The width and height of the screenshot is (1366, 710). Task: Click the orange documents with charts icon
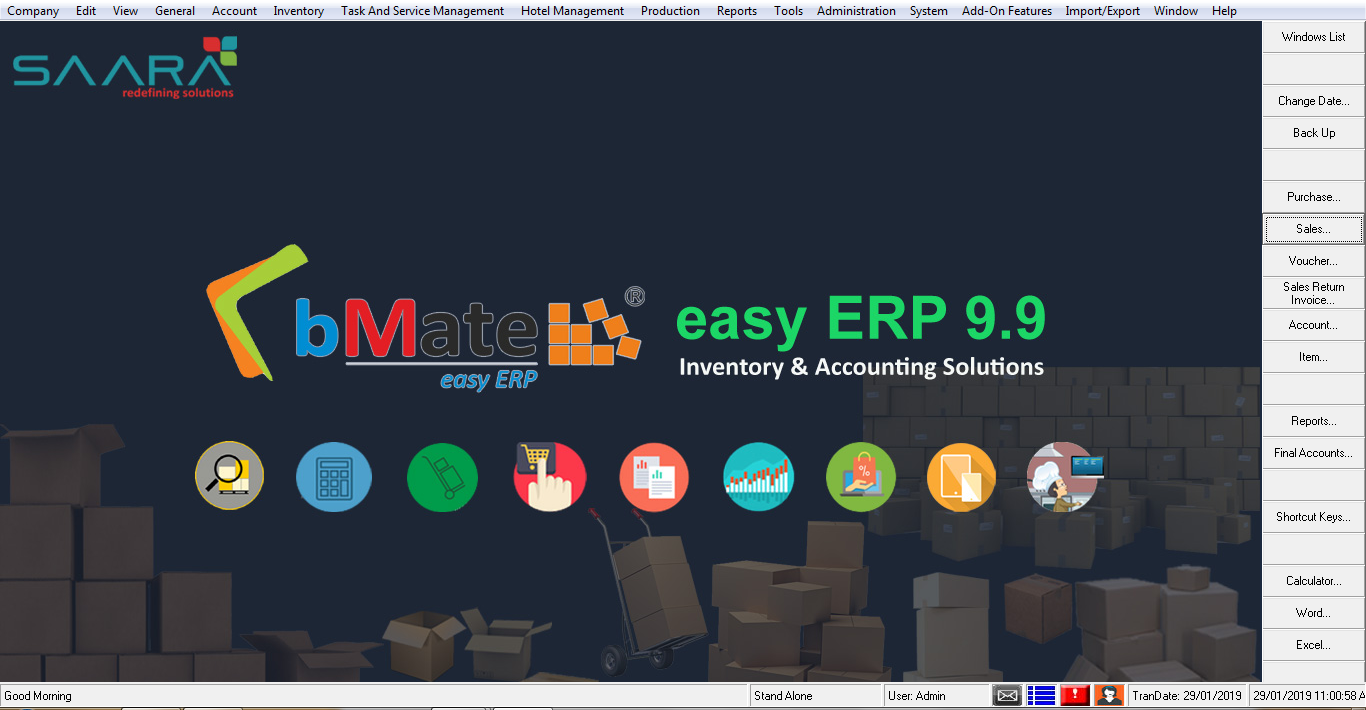pyautogui.click(x=654, y=477)
